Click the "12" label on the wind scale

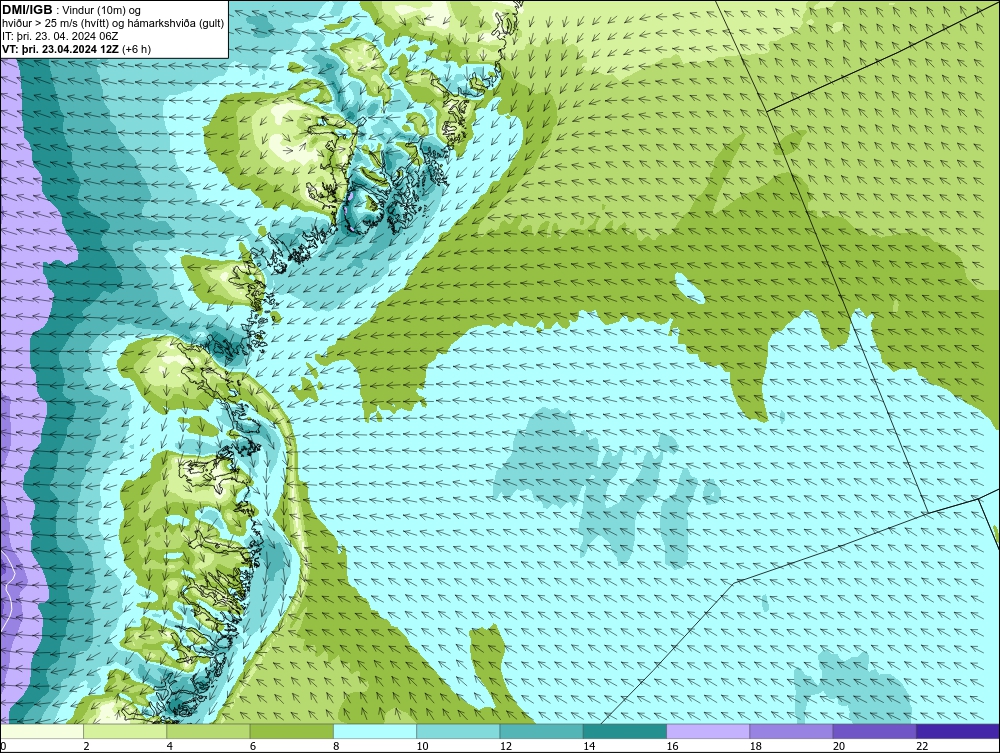click(x=506, y=747)
